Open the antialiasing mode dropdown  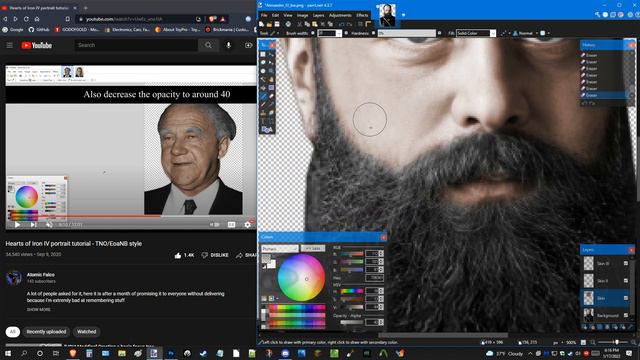tap(506, 33)
